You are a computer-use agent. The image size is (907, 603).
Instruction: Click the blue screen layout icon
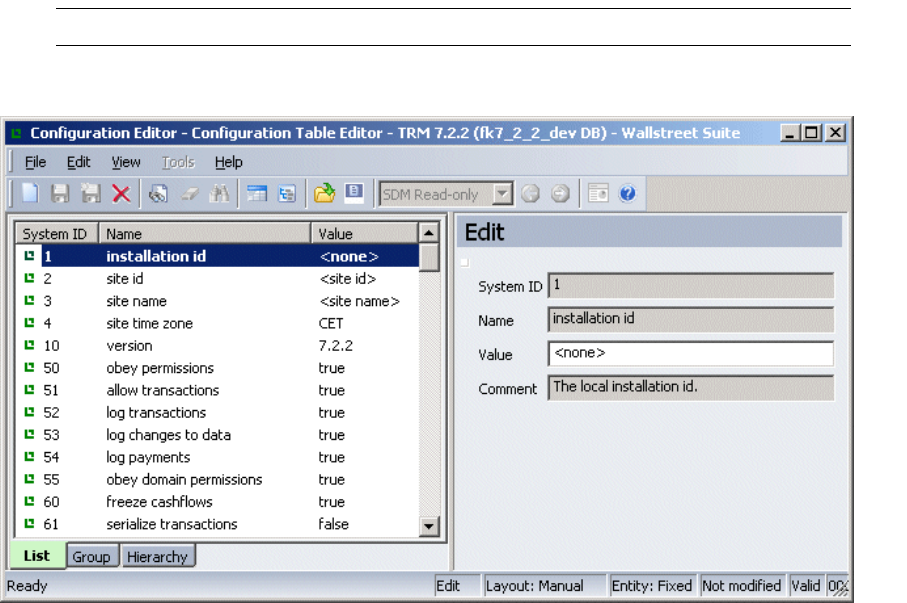[354, 192]
